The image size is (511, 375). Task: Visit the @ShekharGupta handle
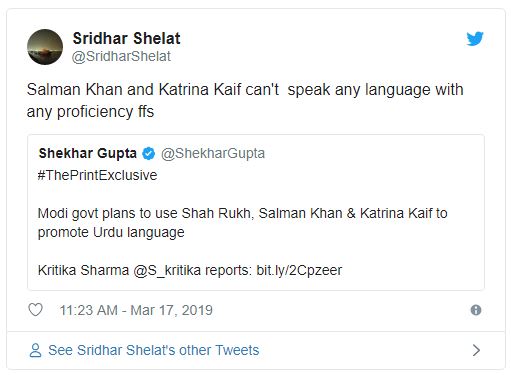pyautogui.click(x=213, y=153)
